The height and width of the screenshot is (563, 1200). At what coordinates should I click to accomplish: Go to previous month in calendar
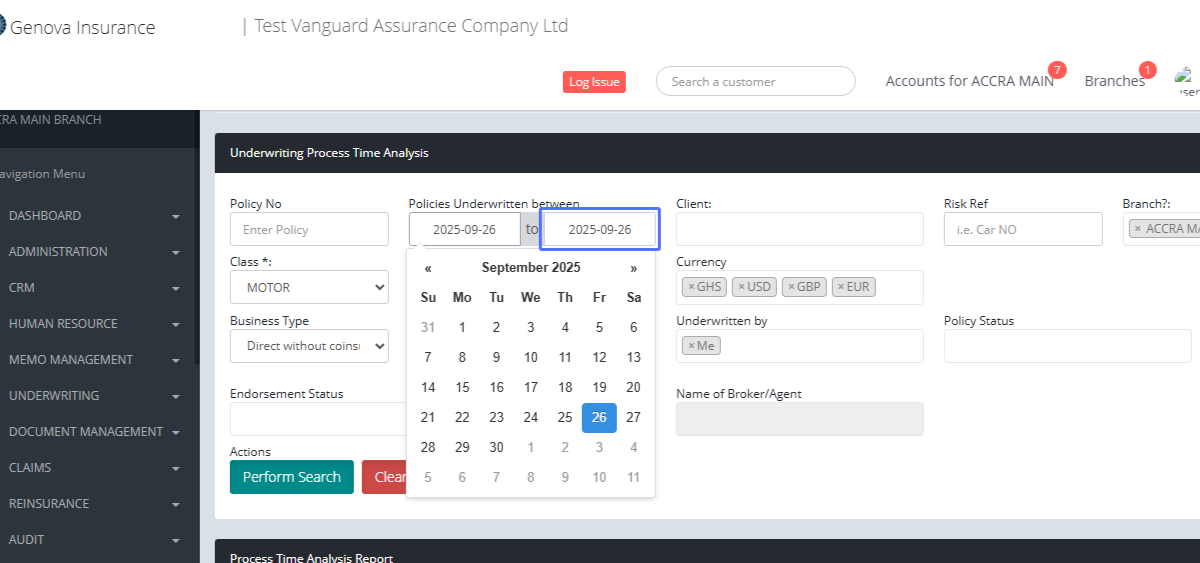tap(428, 268)
